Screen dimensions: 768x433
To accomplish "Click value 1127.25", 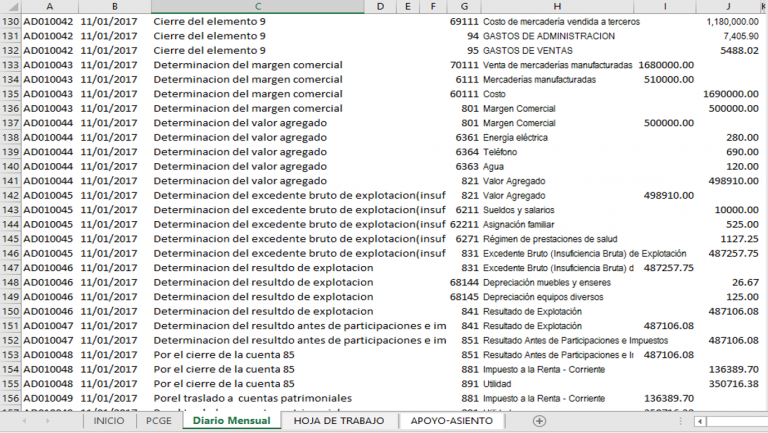I will (x=739, y=239).
